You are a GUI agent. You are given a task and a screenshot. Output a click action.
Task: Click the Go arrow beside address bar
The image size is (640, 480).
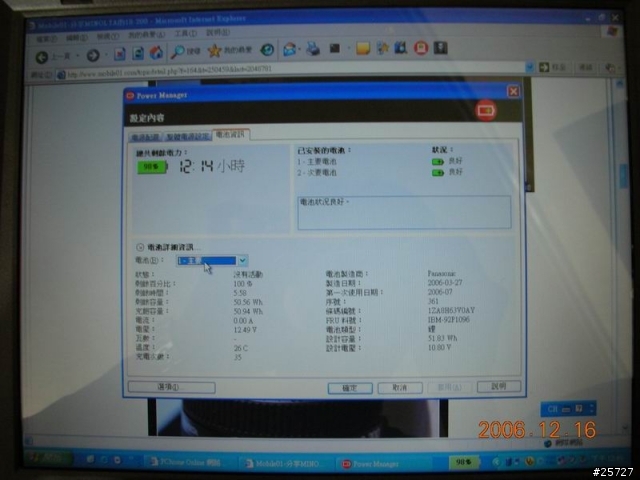544,67
